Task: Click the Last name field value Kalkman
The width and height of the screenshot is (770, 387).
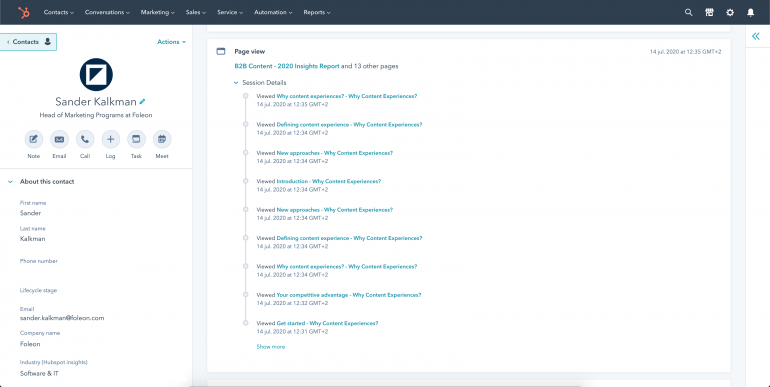Action: 32,239
